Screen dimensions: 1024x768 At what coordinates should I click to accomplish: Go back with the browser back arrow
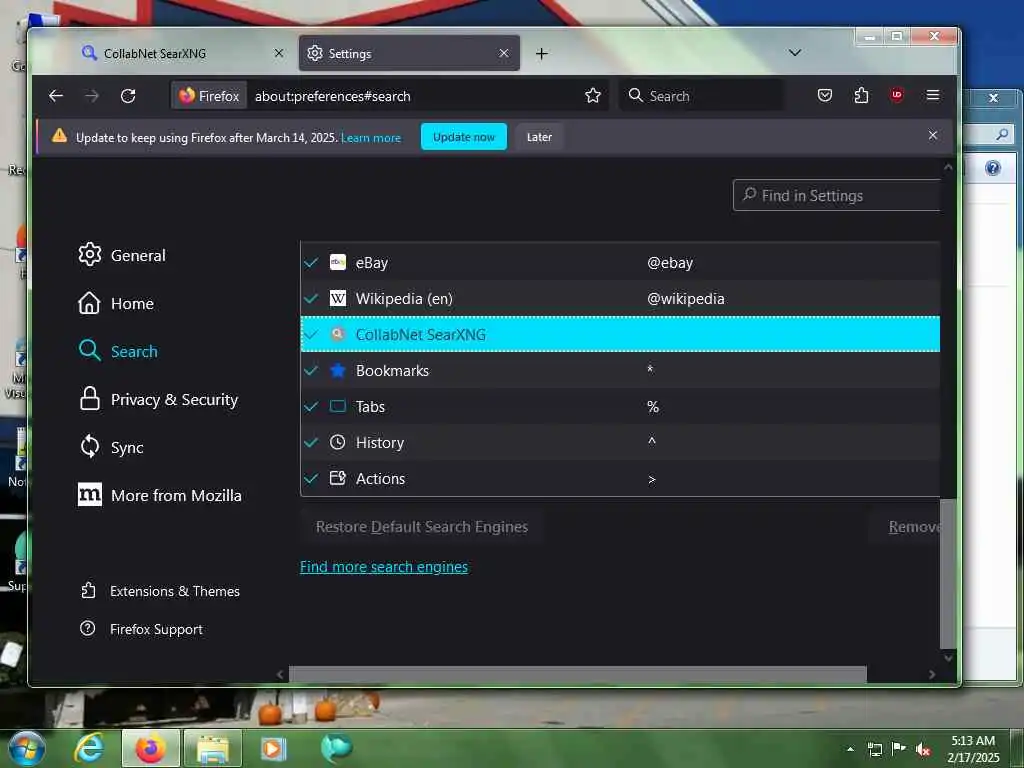pos(56,96)
